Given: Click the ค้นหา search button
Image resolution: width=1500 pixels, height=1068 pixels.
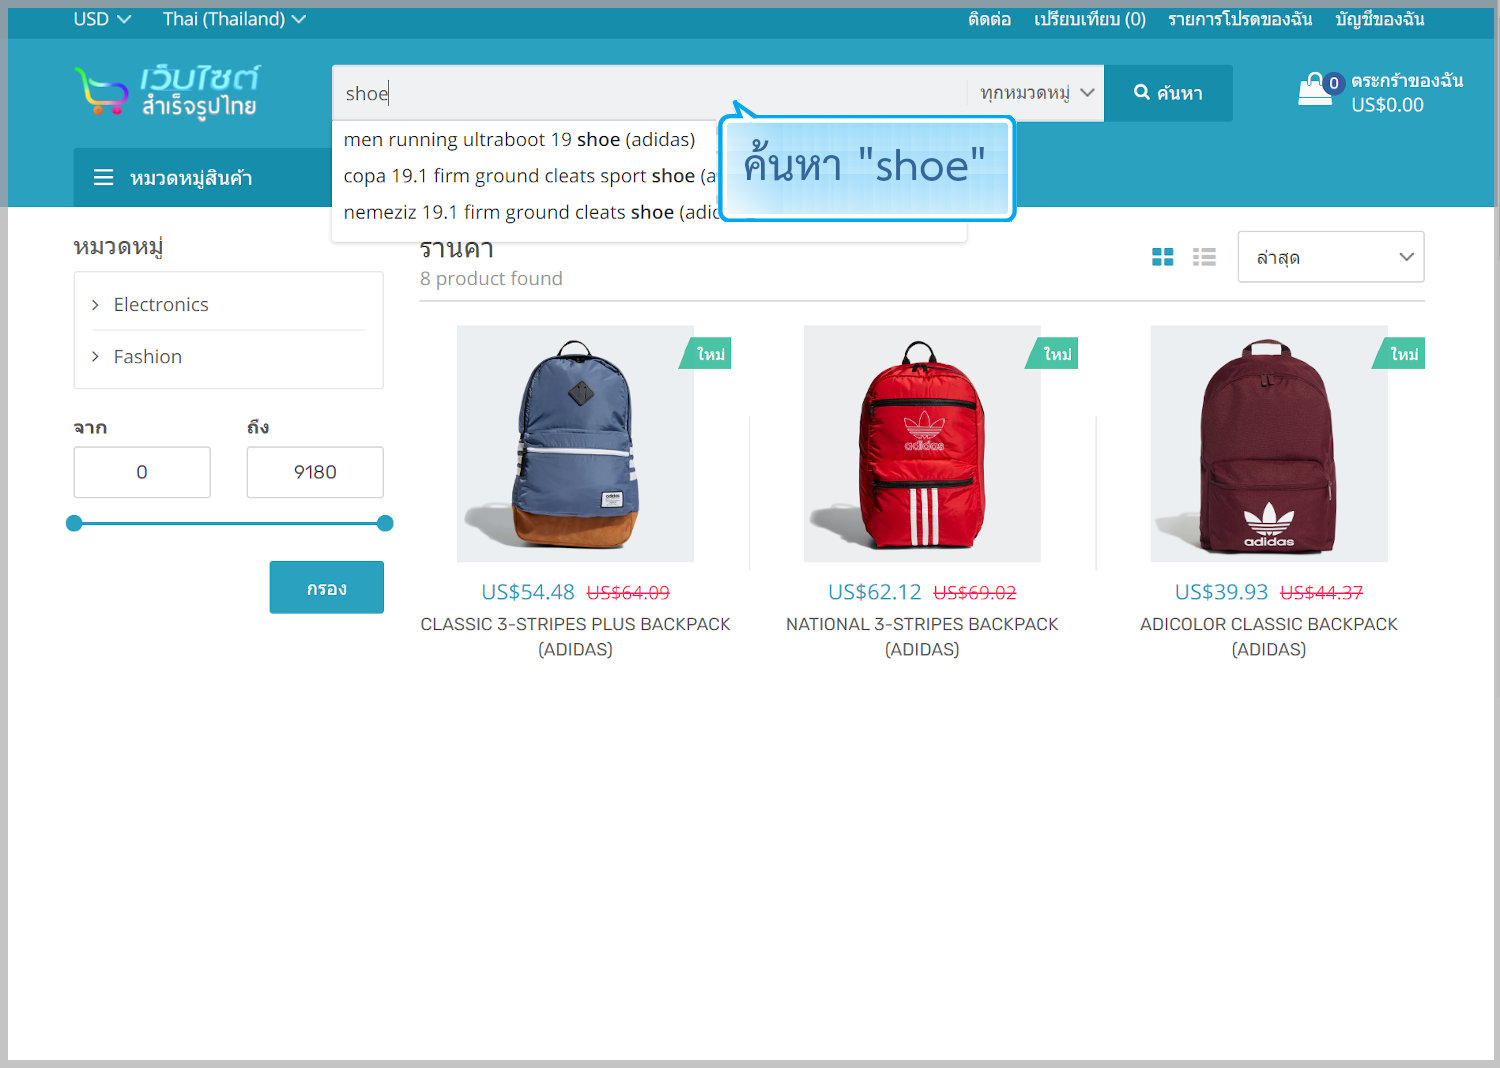Looking at the screenshot, I should point(1168,93).
